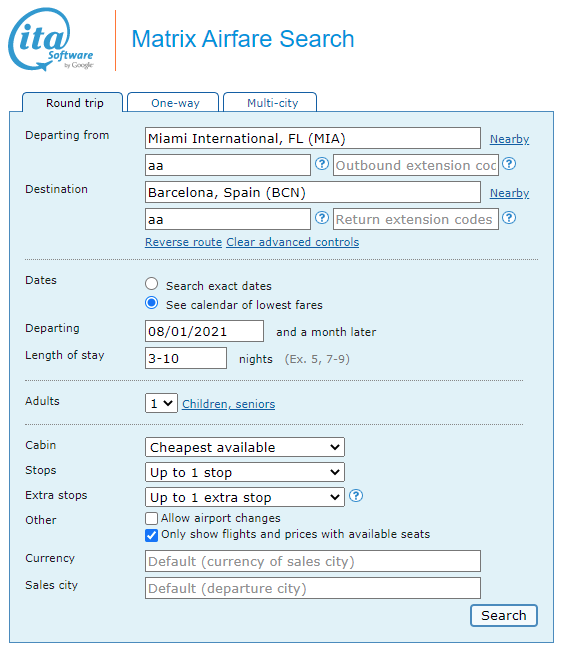Click Clear advanced controls link

pos(293,243)
